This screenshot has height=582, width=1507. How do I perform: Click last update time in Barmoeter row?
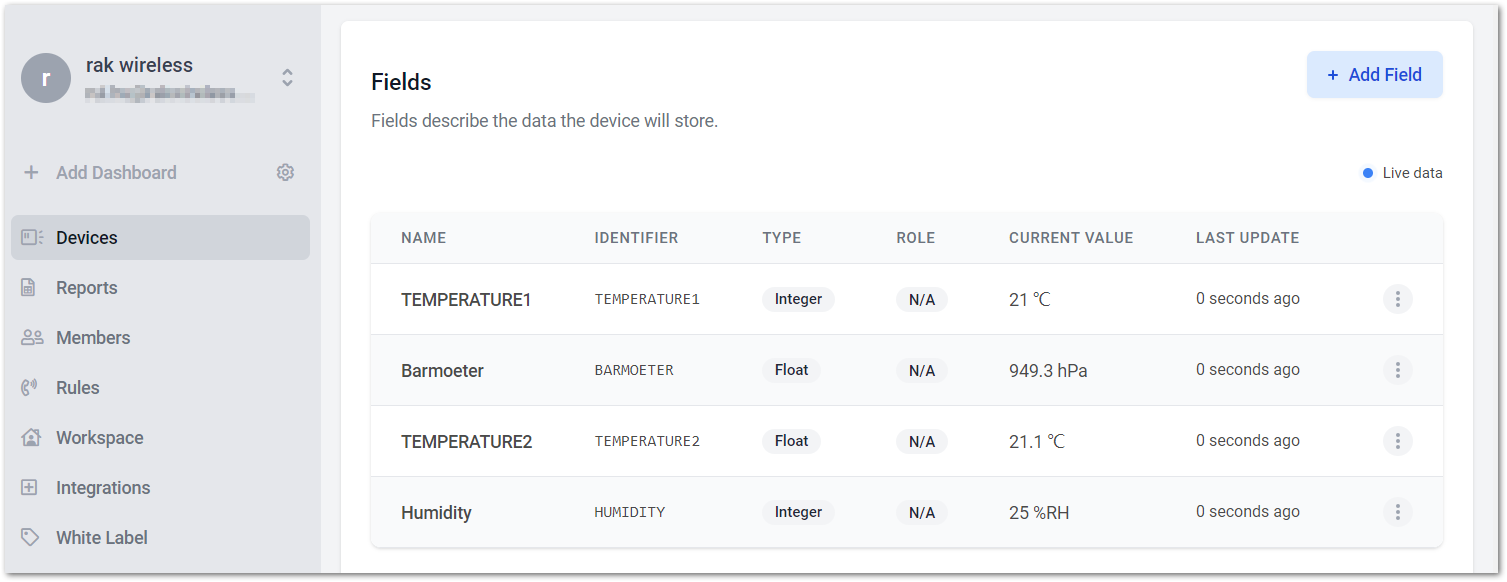pyautogui.click(x=1248, y=369)
